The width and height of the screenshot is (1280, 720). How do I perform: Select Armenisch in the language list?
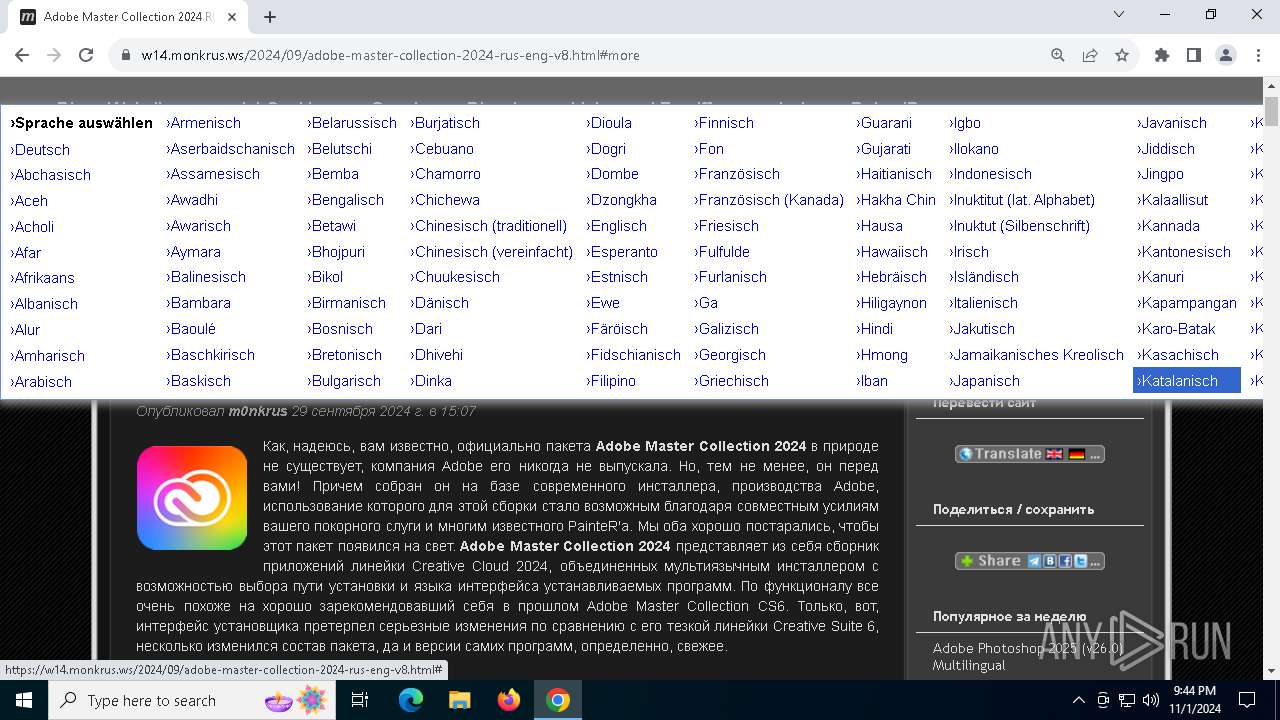tap(203, 123)
